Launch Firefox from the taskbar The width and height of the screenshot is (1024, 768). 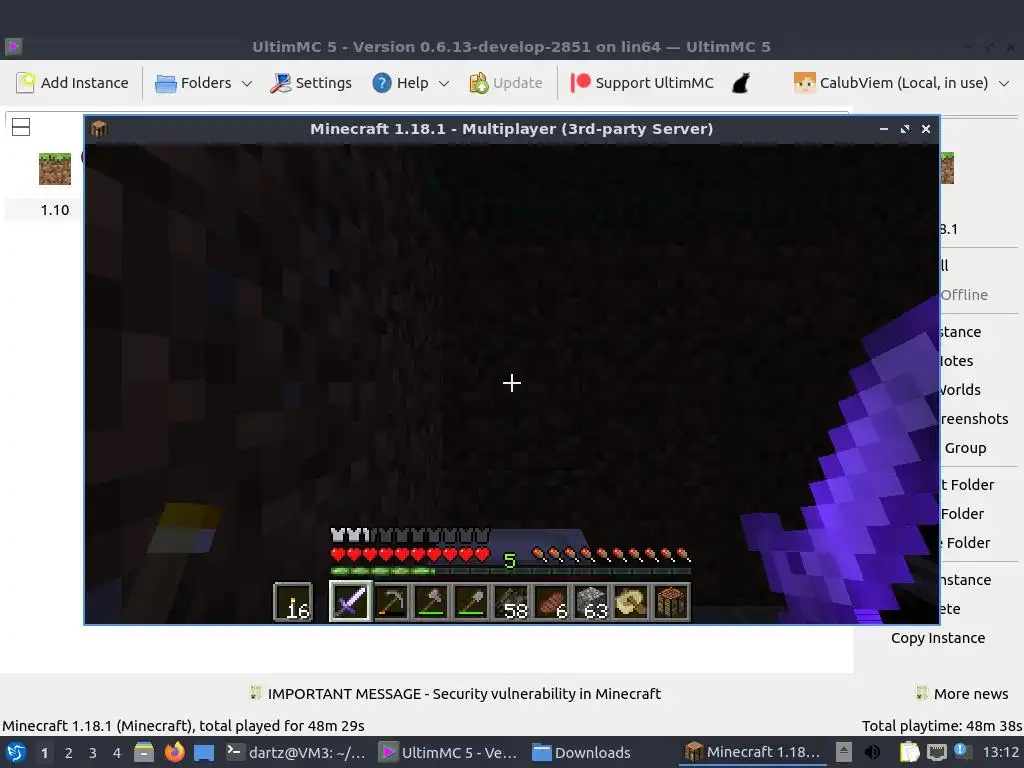pos(174,752)
